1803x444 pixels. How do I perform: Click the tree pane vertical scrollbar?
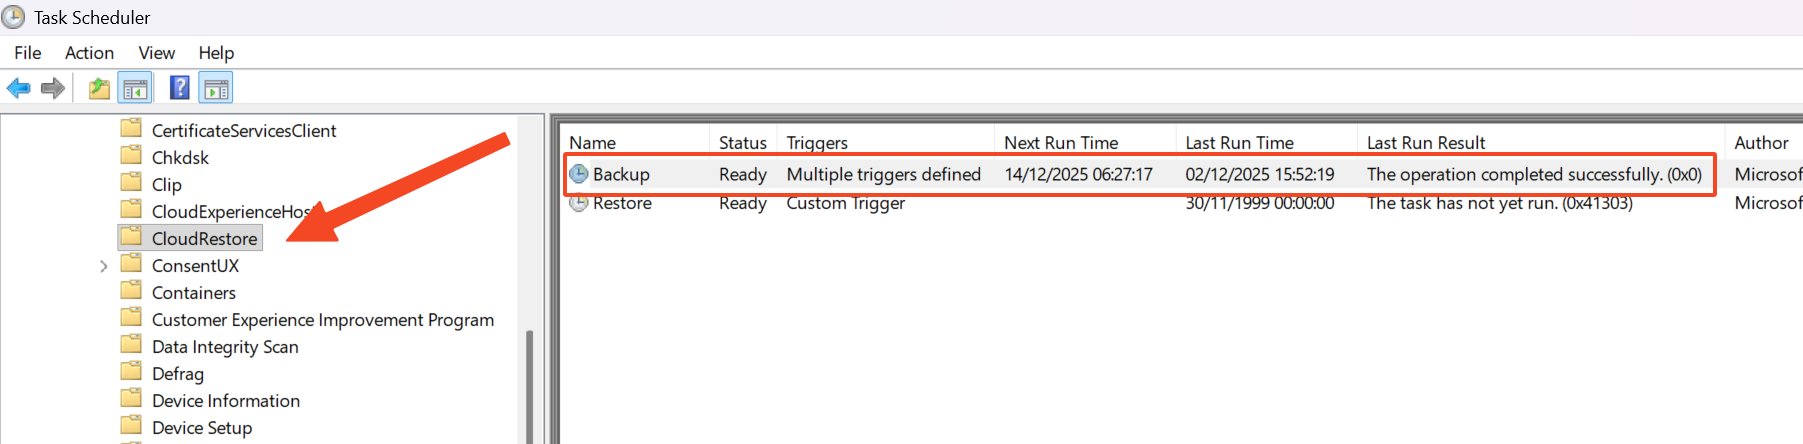coord(529,385)
